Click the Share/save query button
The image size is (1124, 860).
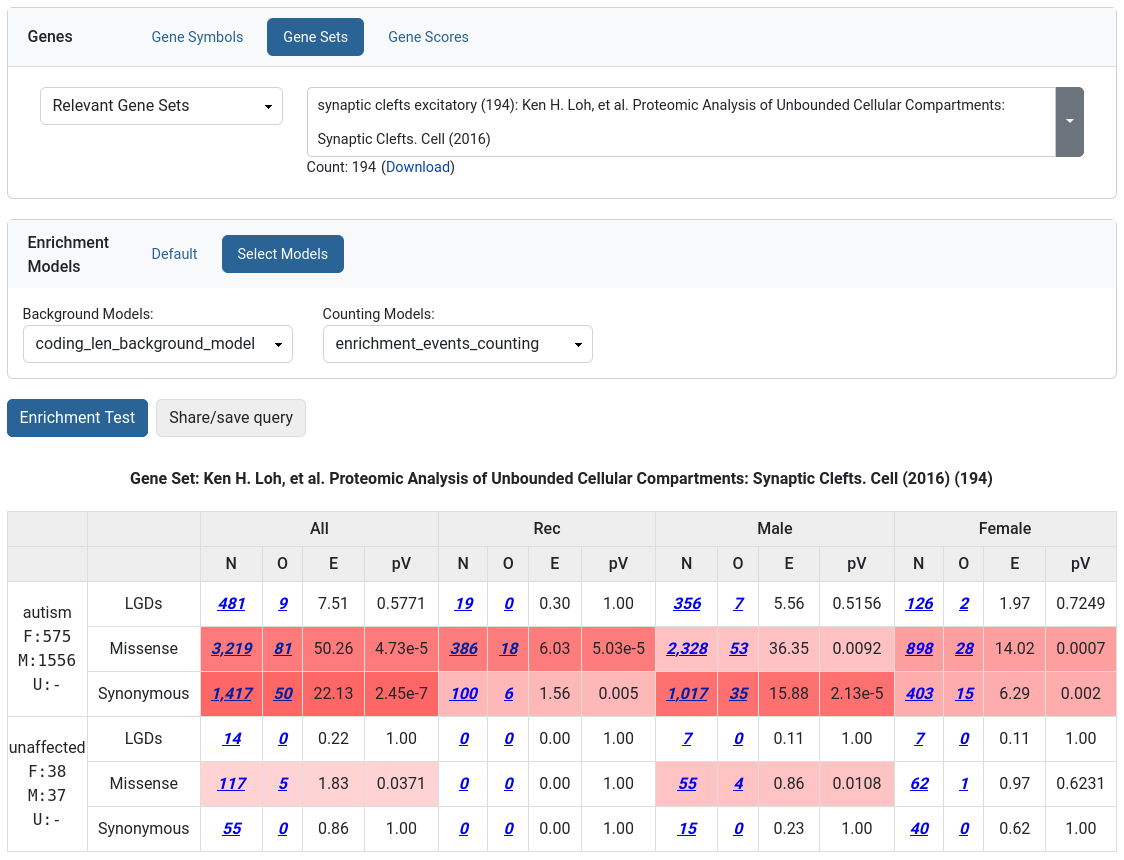(230, 418)
